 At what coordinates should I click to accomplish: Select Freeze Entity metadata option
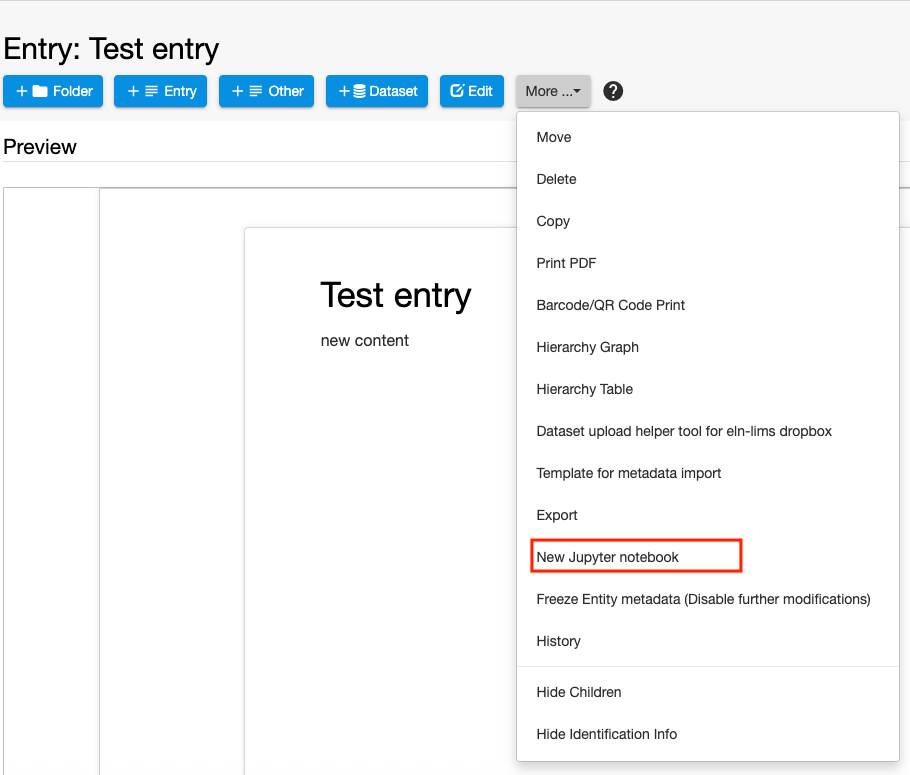(707, 599)
